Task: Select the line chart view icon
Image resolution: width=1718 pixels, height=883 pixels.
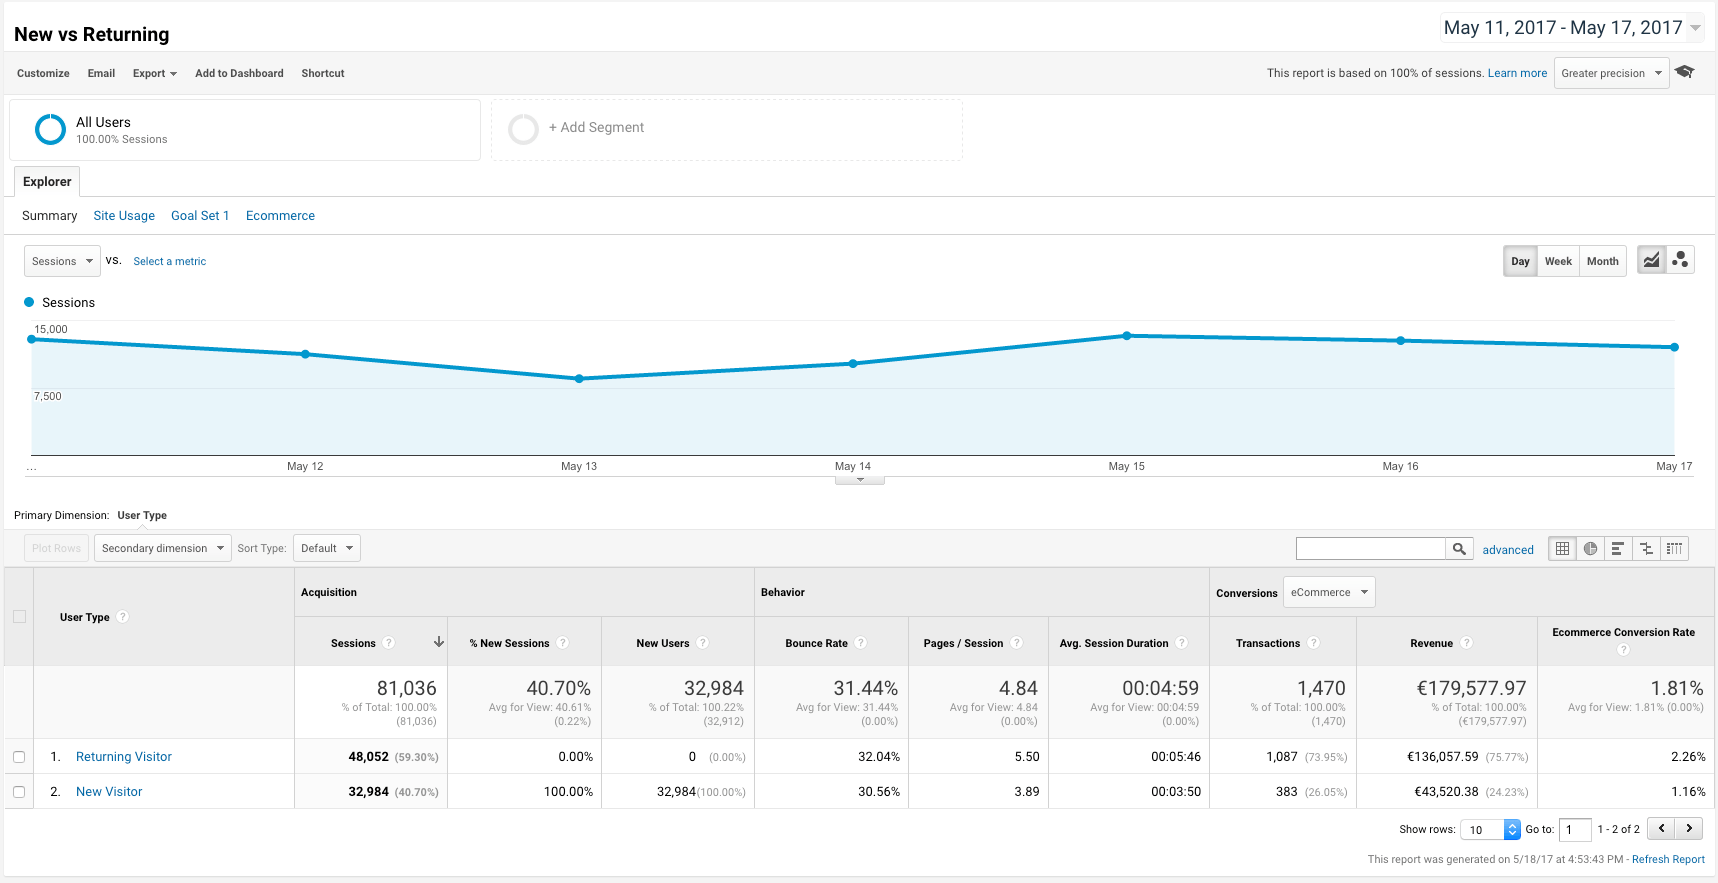Action: click(x=1651, y=260)
